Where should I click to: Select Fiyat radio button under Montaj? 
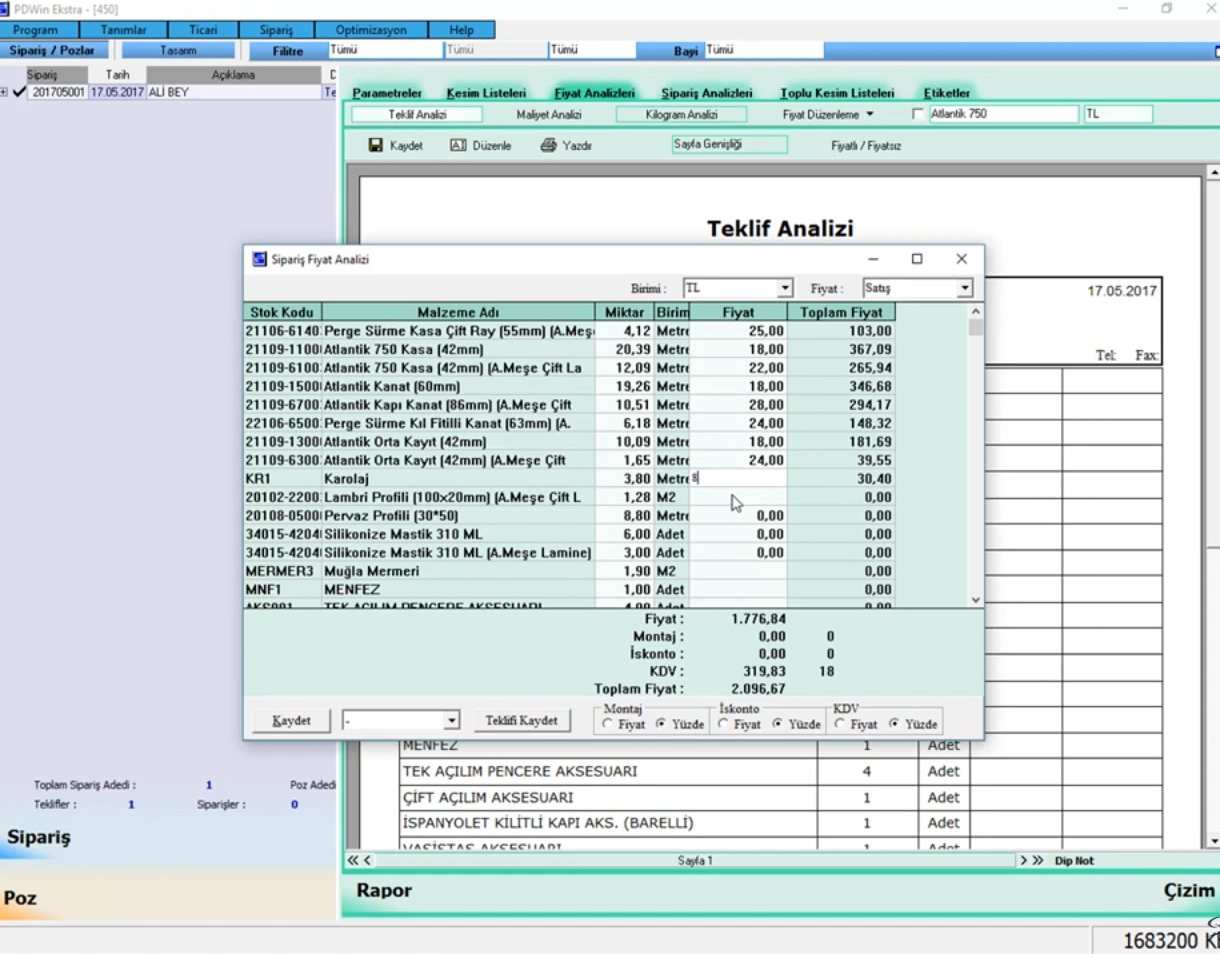[608, 724]
